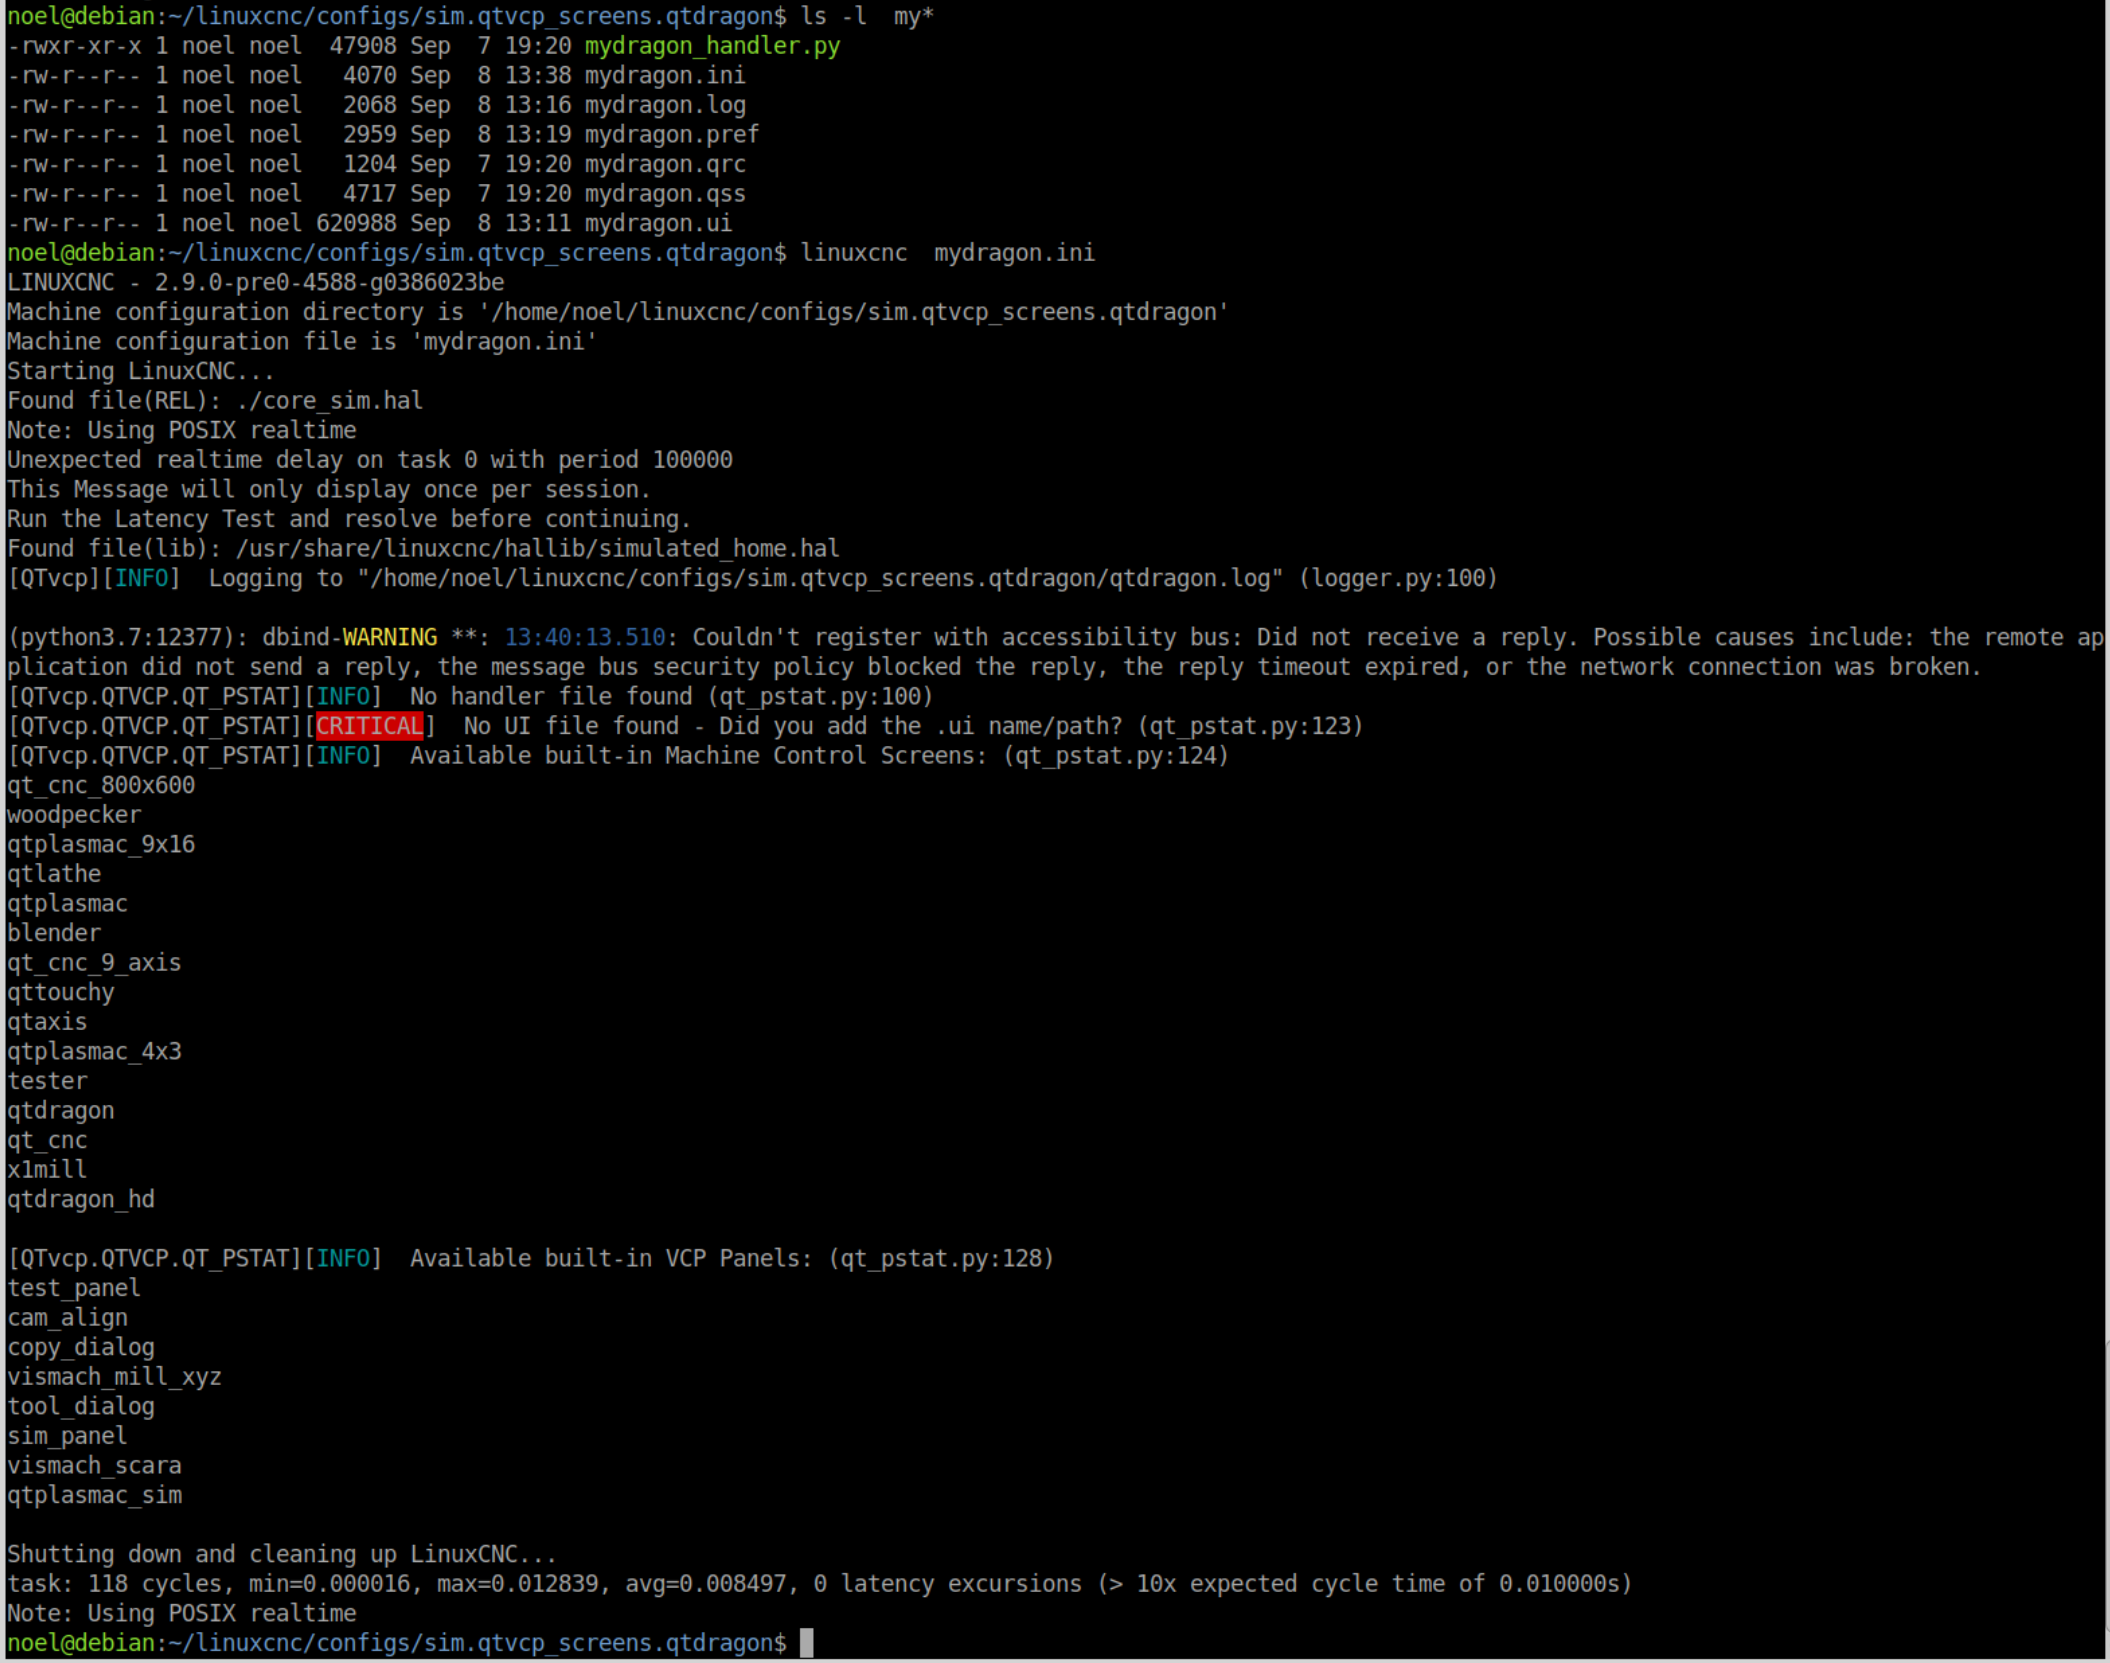The width and height of the screenshot is (2110, 1663).
Task: Click the 'No UI file found' message
Action: coord(571,726)
